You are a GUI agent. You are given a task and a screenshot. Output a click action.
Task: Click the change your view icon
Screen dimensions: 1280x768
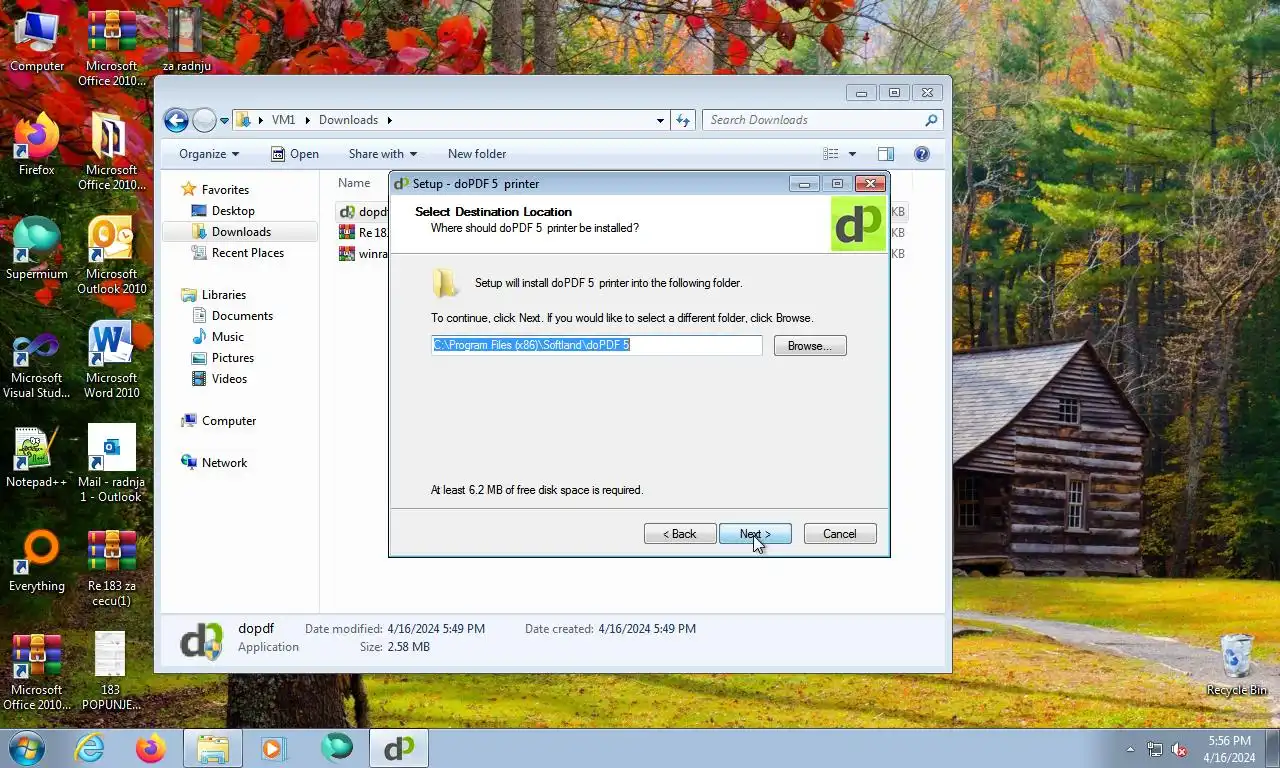pos(831,154)
